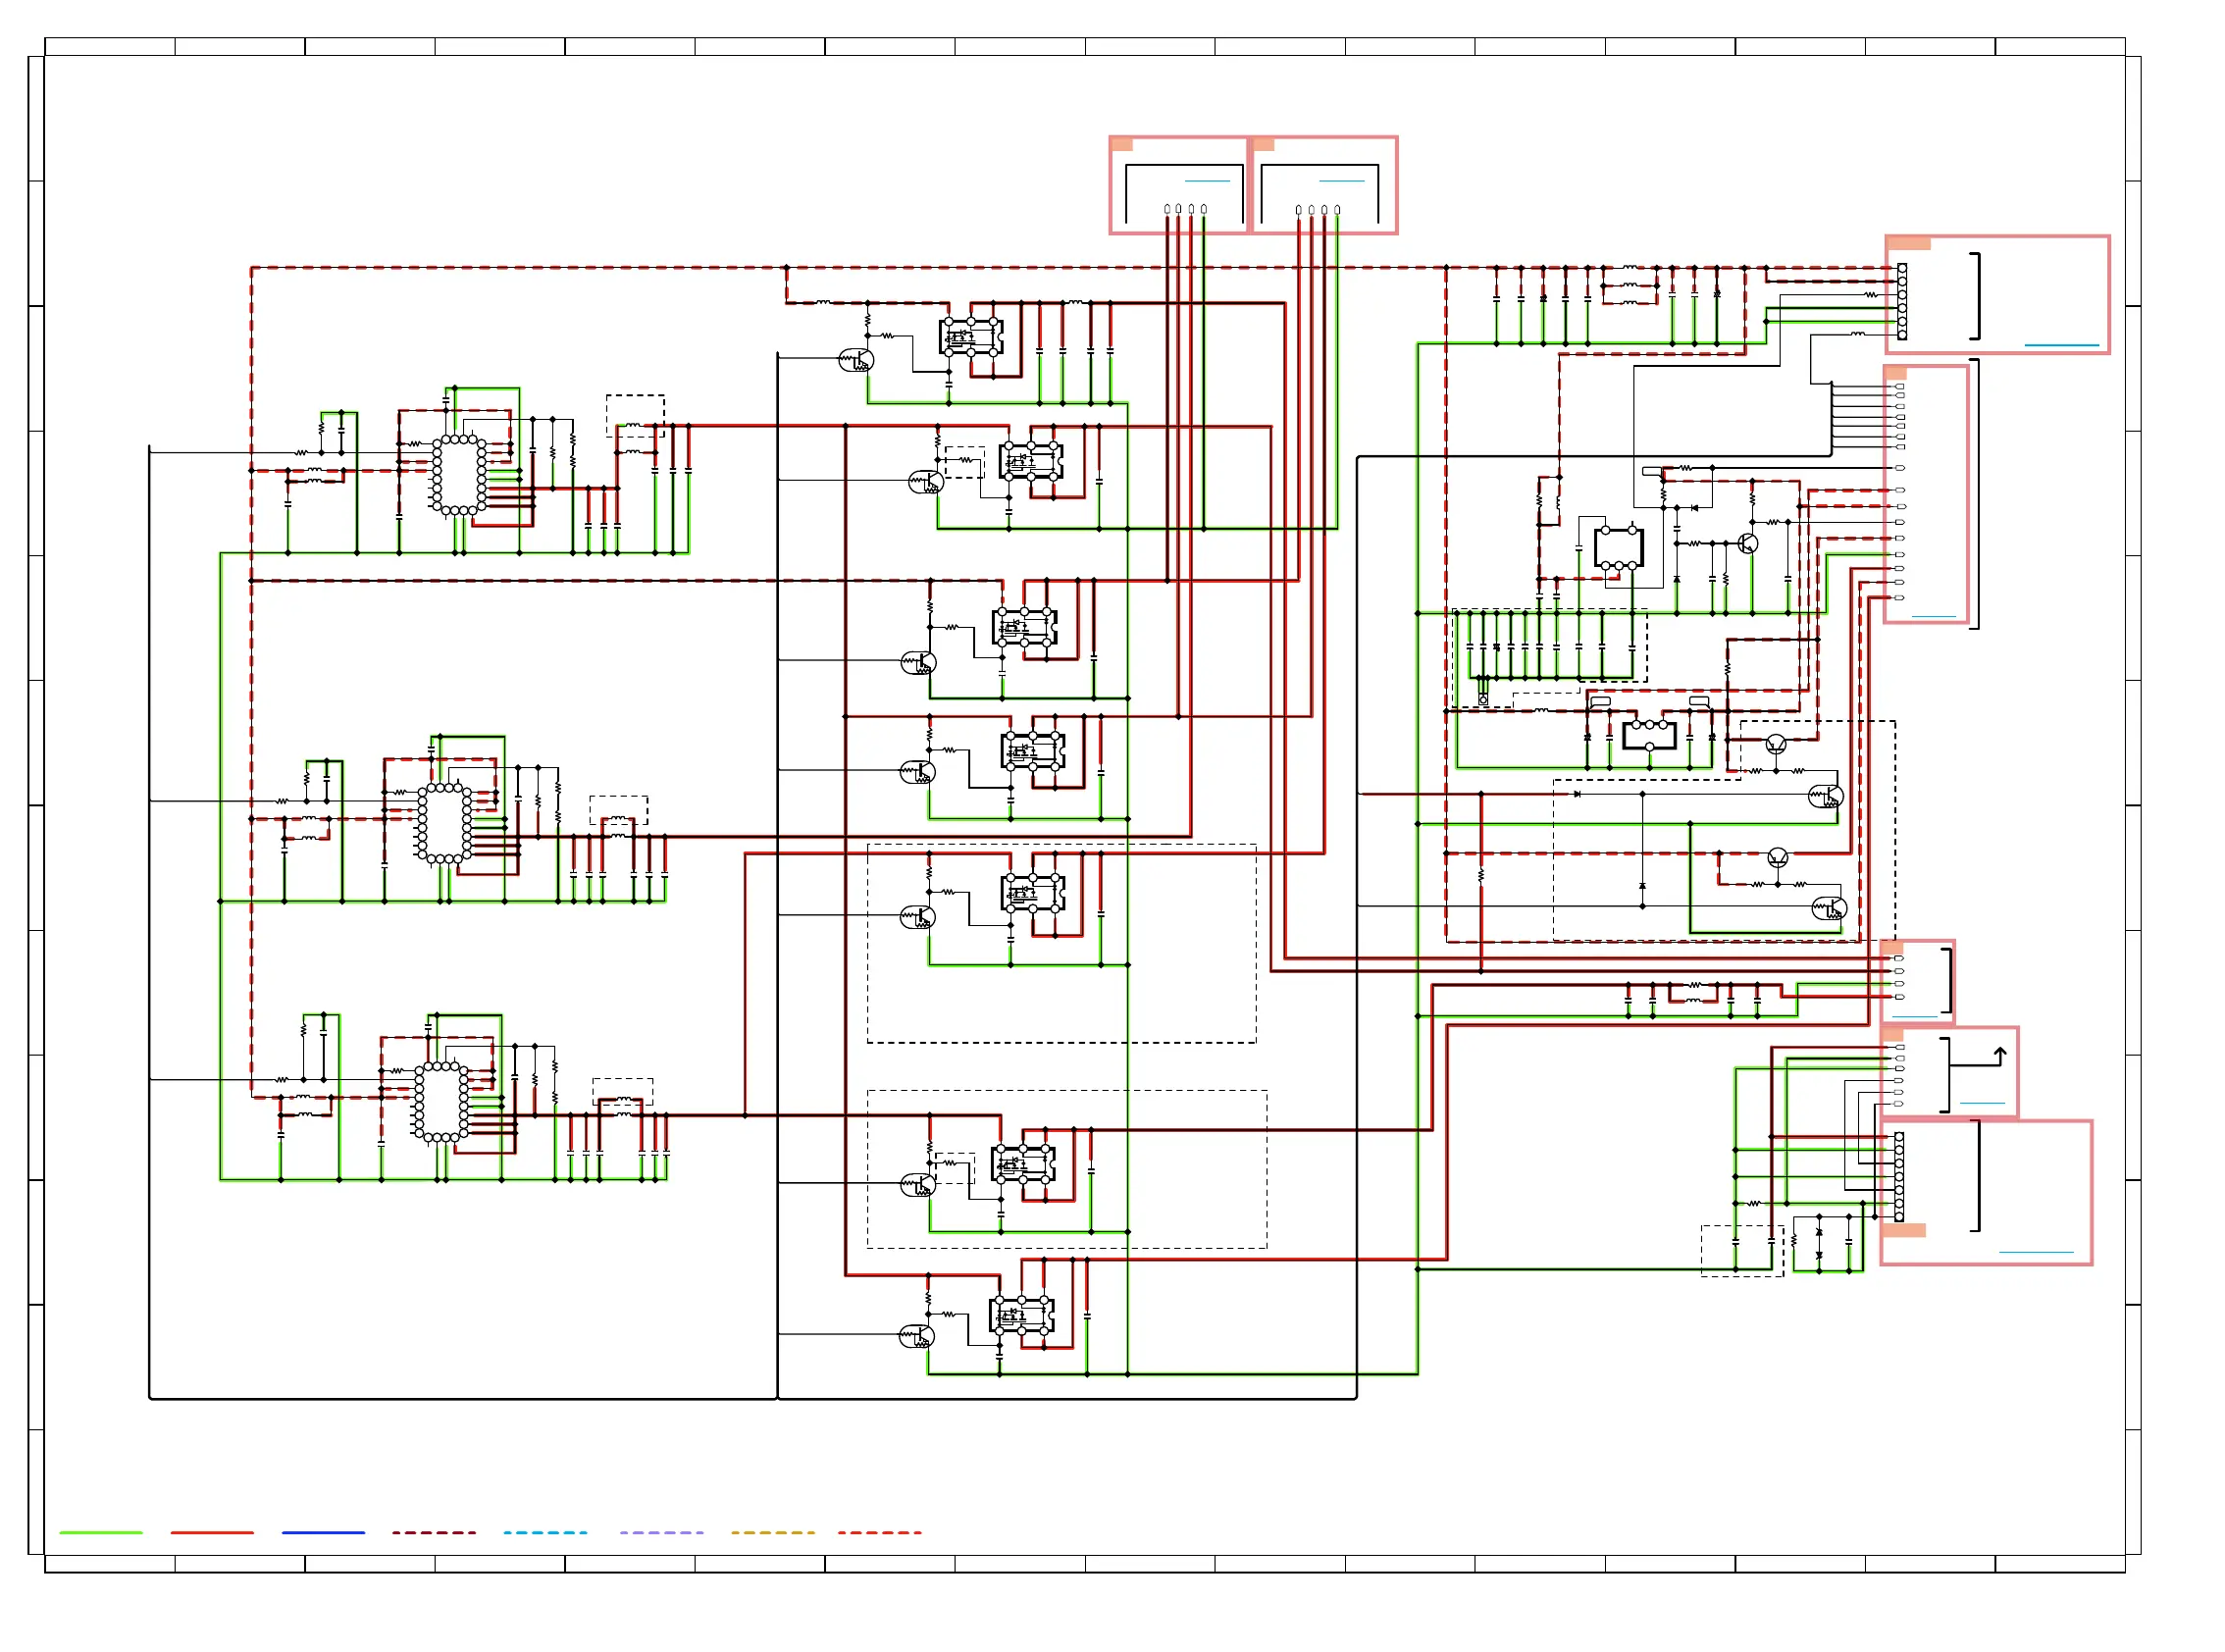Select the dark maroon dashed legend line
Screen dimensions: 2225x1652
434,1532
